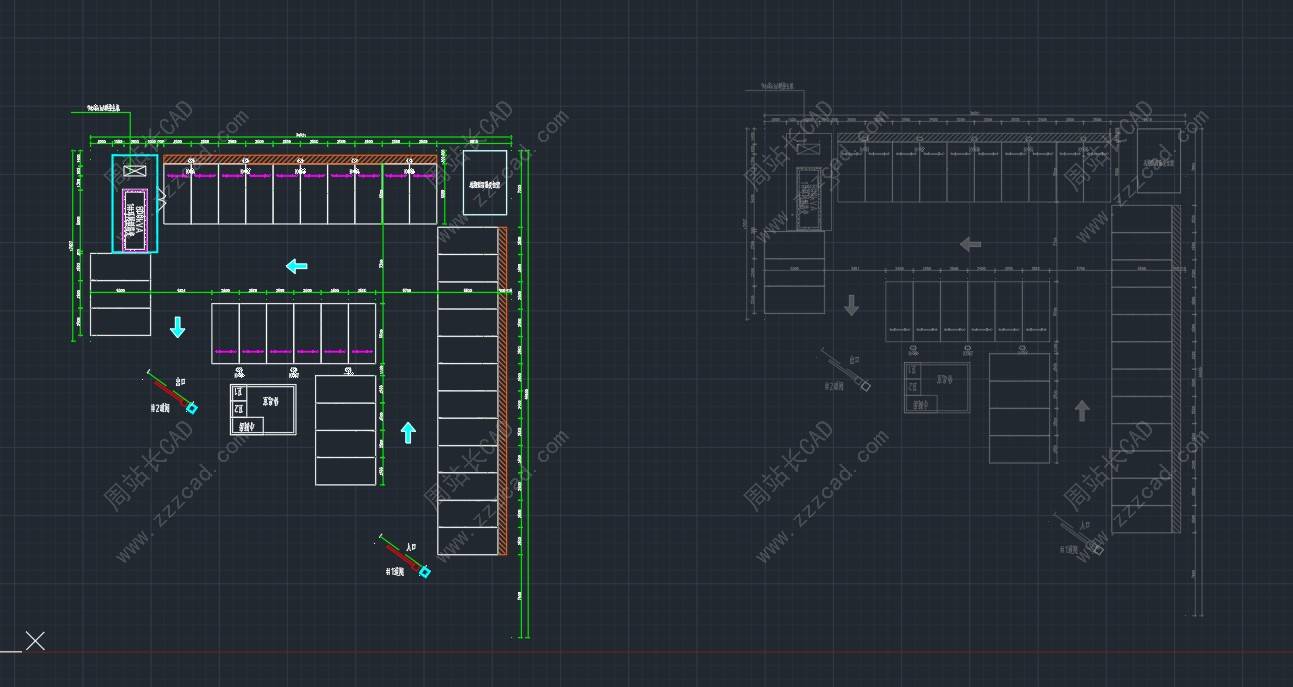Click the cyan left-pointing direction arrow
Image resolution: width=1293 pixels, height=687 pixels.
point(297,266)
